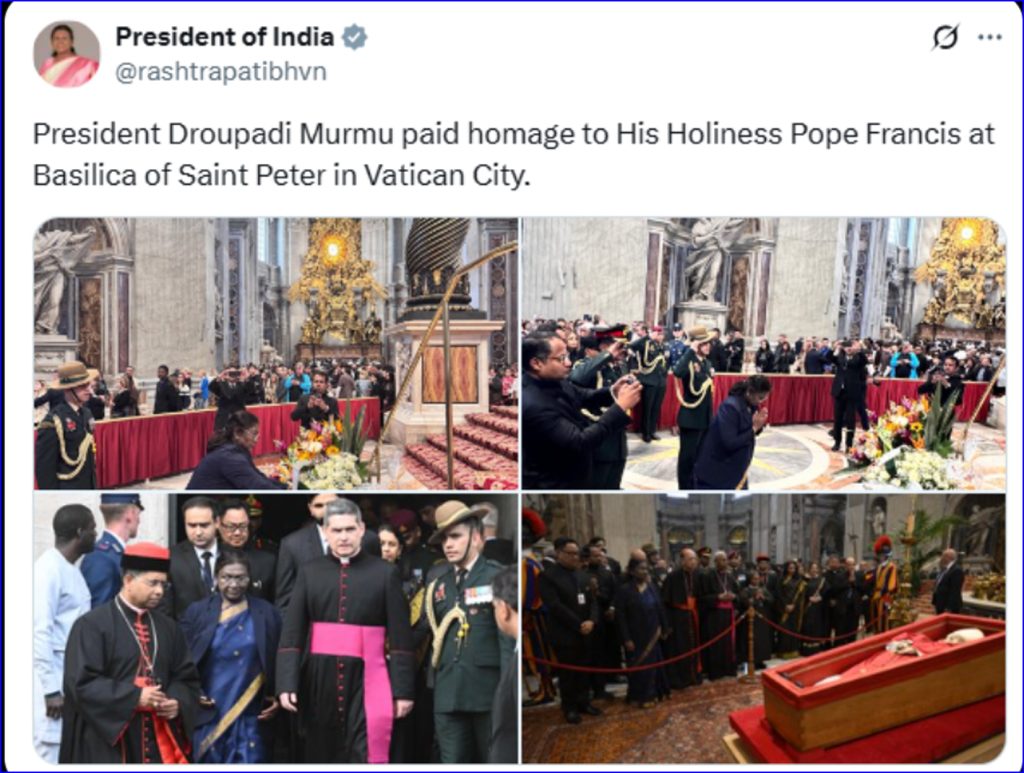Open photo with the cardinal and priest
The width and height of the screenshot is (1024, 773).
tap(276, 628)
